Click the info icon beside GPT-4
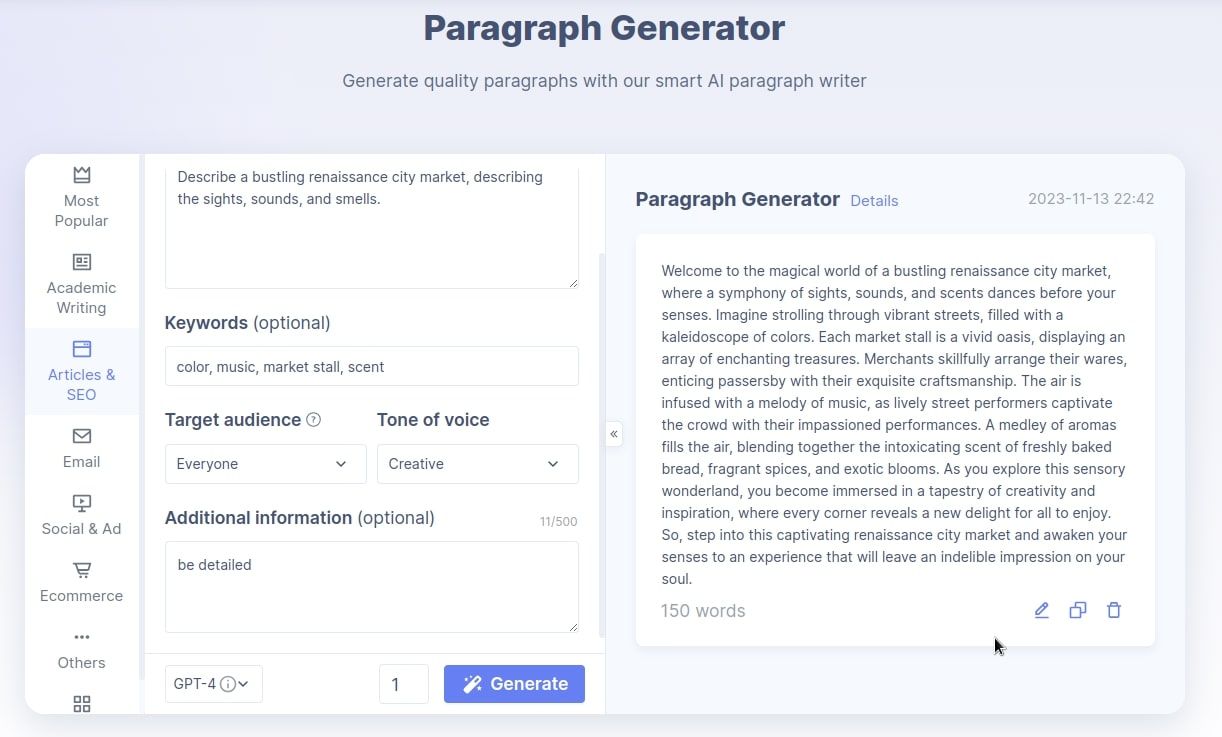This screenshot has width=1222, height=737. tap(228, 684)
